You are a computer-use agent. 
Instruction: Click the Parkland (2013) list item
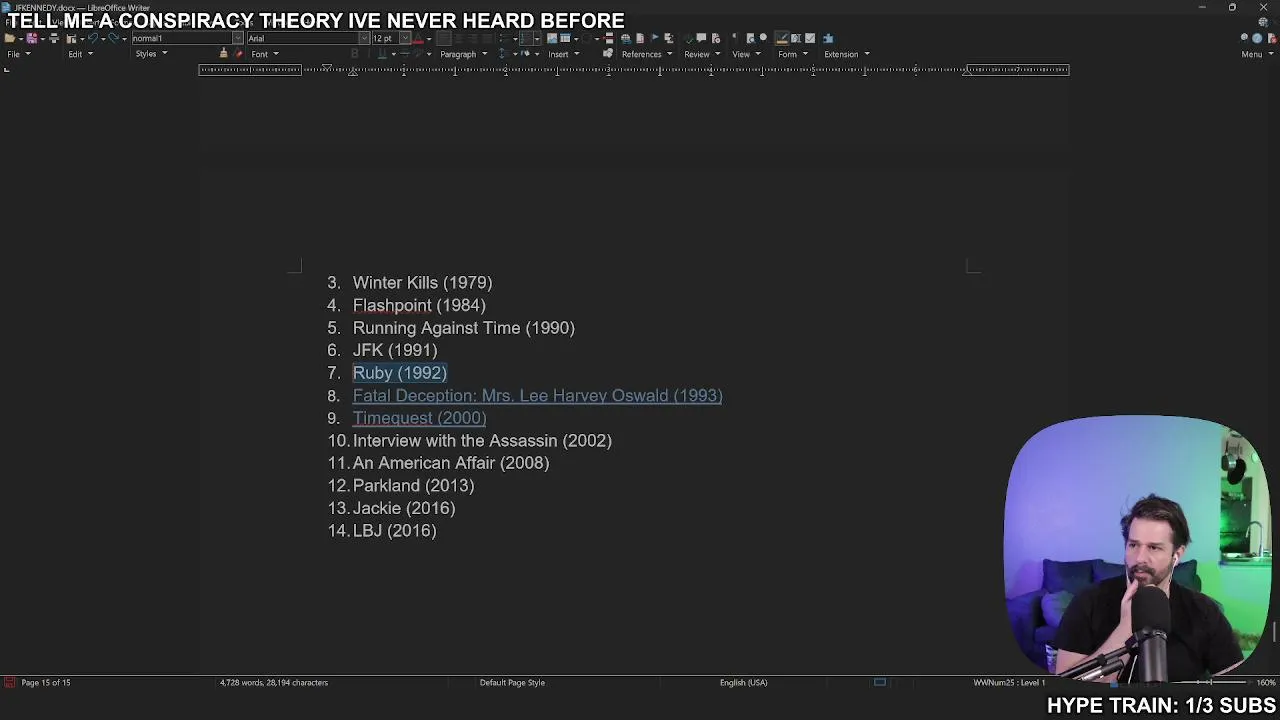pos(413,485)
